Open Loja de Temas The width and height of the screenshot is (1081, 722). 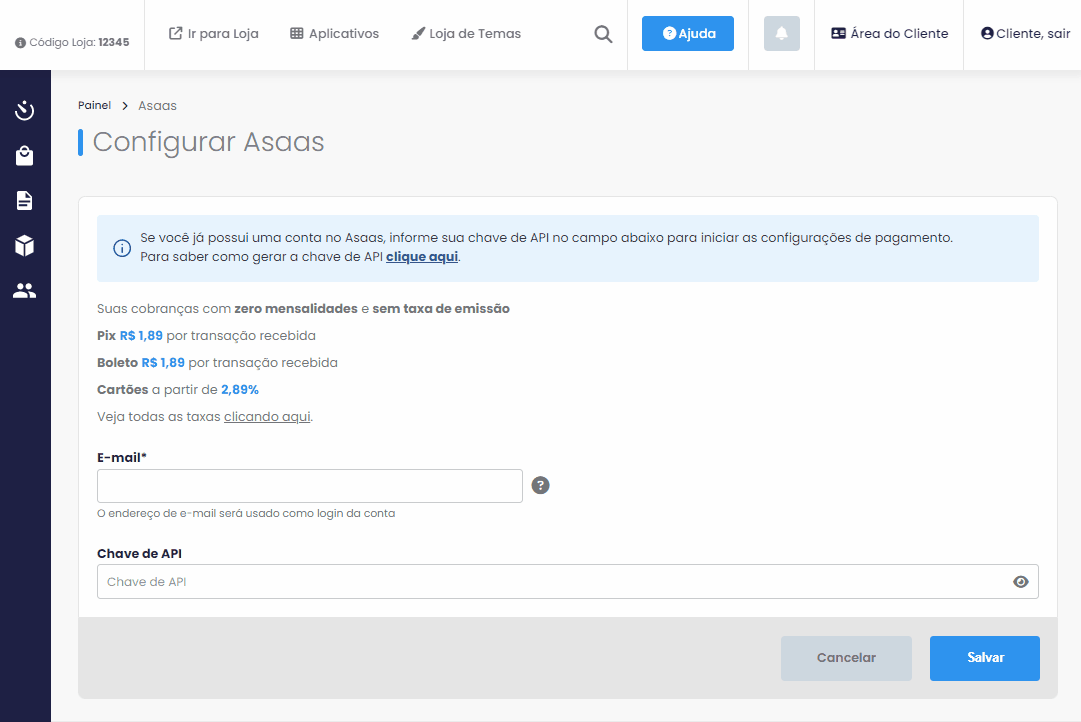[x=466, y=33]
